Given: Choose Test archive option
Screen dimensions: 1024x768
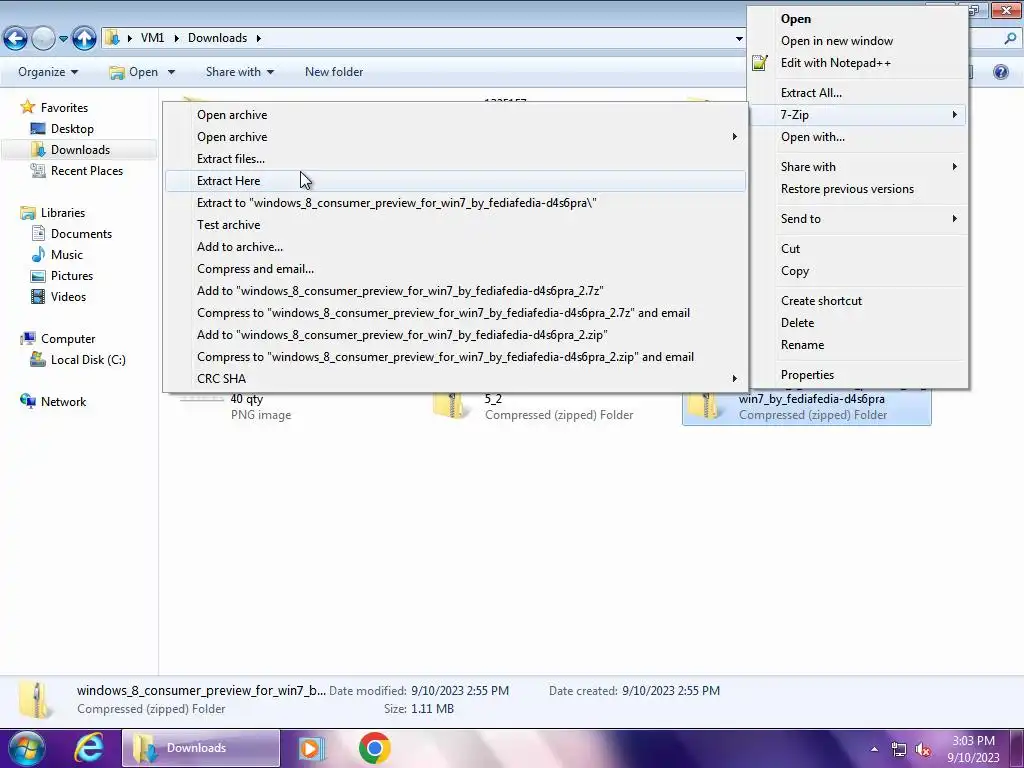Looking at the screenshot, I should (455, 225).
